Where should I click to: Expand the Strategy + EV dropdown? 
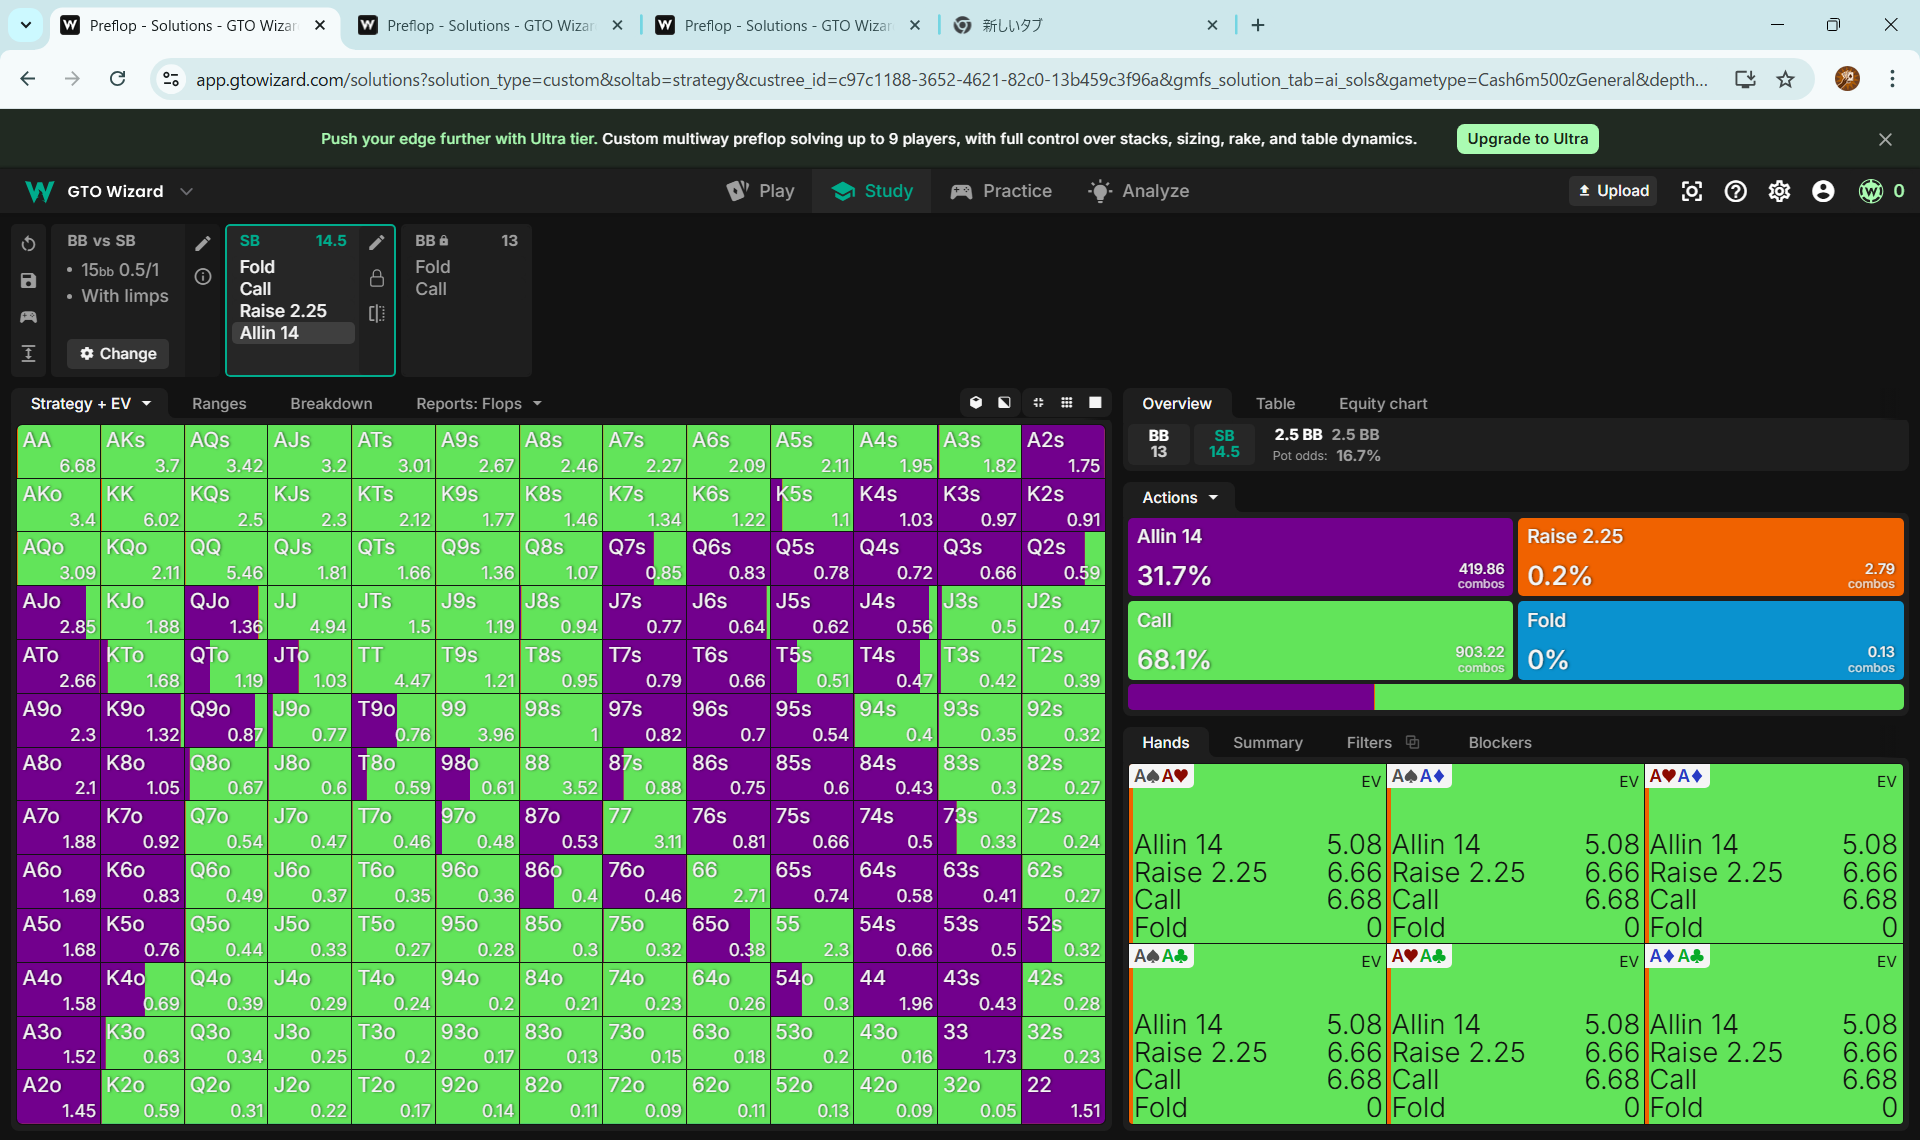tap(90, 404)
